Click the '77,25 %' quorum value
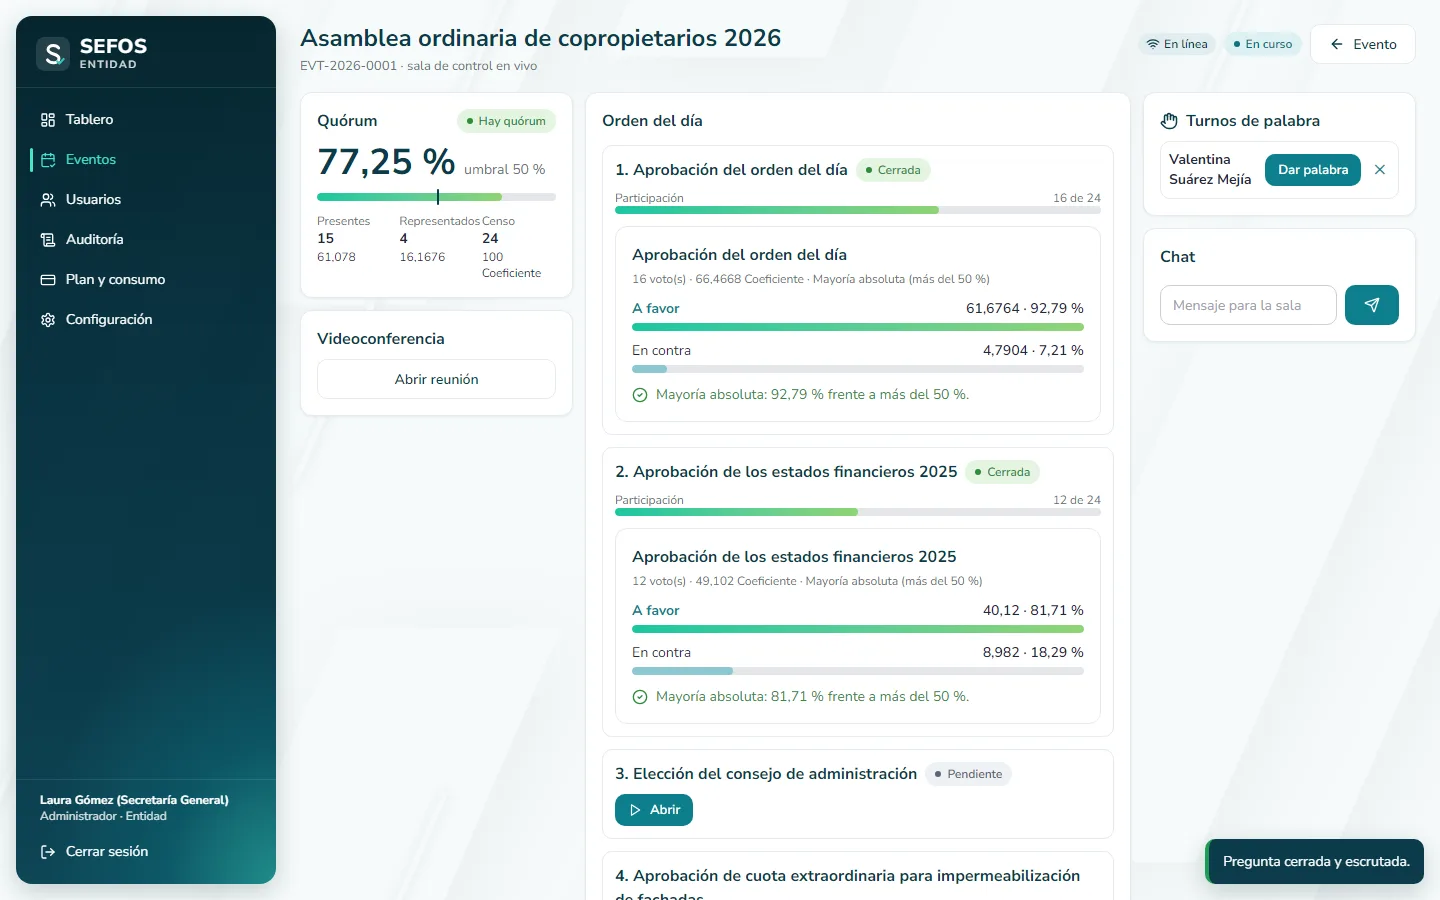This screenshot has height=900, width=1440. (386, 161)
